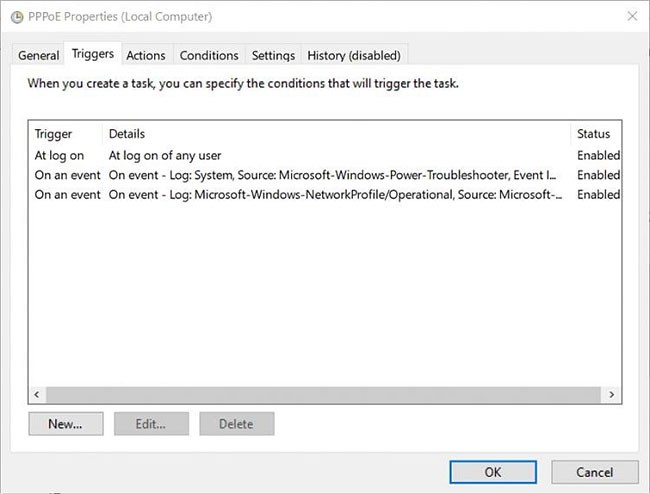Select the Triggers tab
Screen dimensions: 650x494
93,54
